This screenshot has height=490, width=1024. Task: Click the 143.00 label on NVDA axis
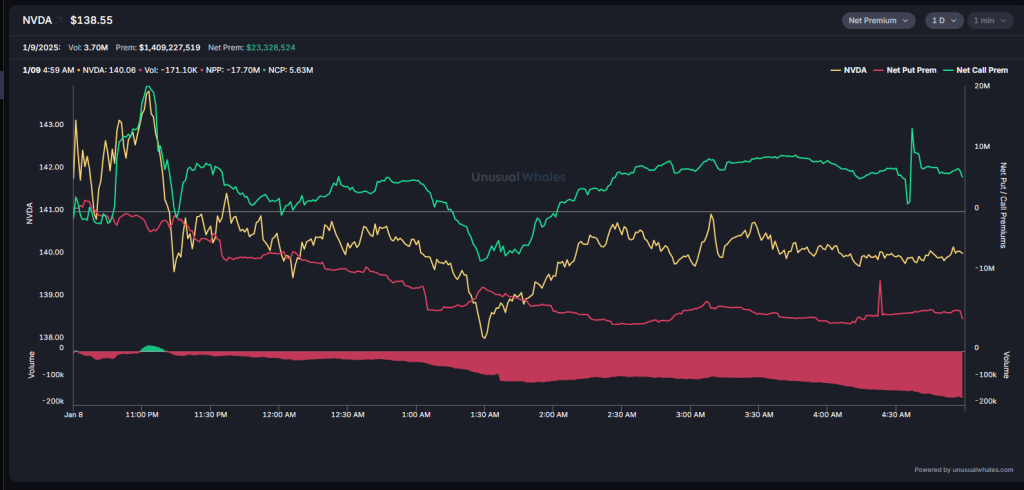coord(51,125)
